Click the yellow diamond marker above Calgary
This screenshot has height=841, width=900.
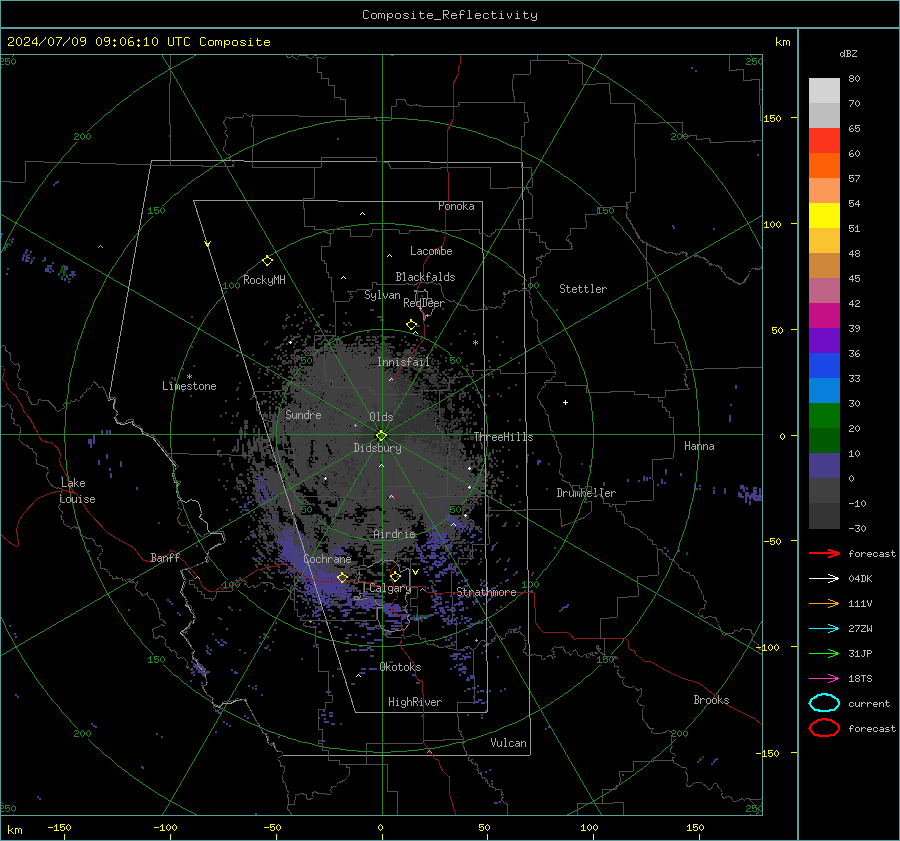(395, 576)
